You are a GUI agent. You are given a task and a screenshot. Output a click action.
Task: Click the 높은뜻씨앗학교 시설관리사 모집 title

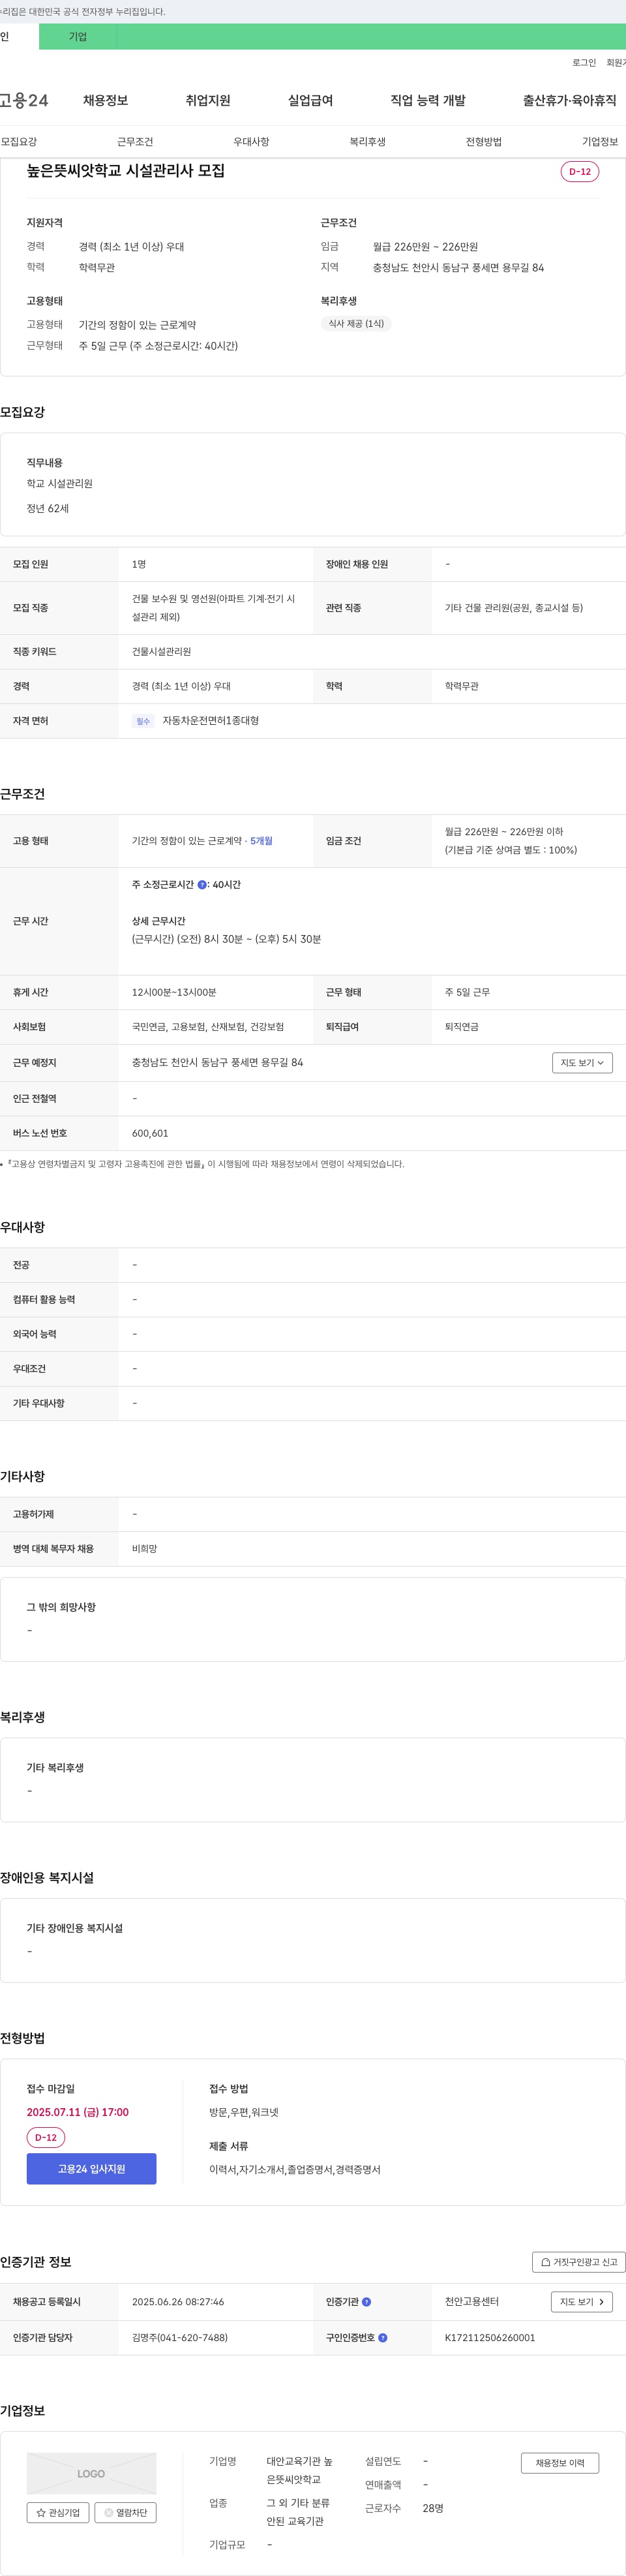[126, 171]
